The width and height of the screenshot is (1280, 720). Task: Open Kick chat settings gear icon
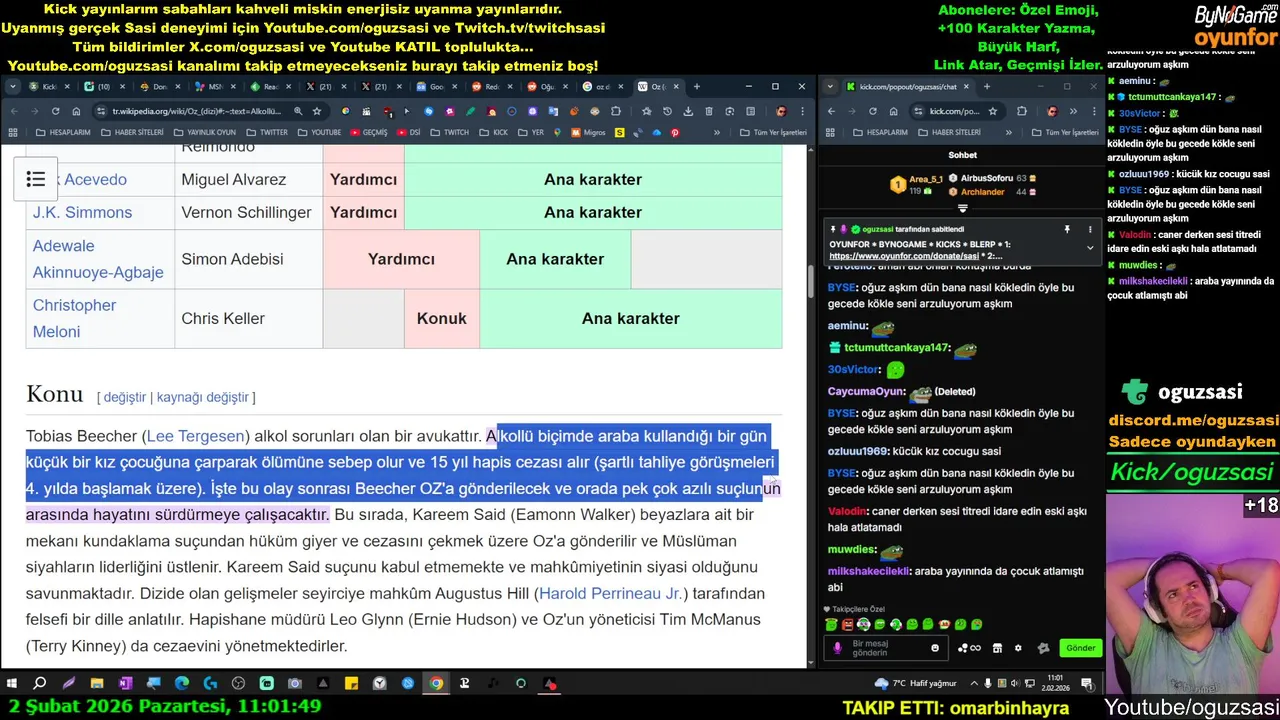(x=1018, y=648)
